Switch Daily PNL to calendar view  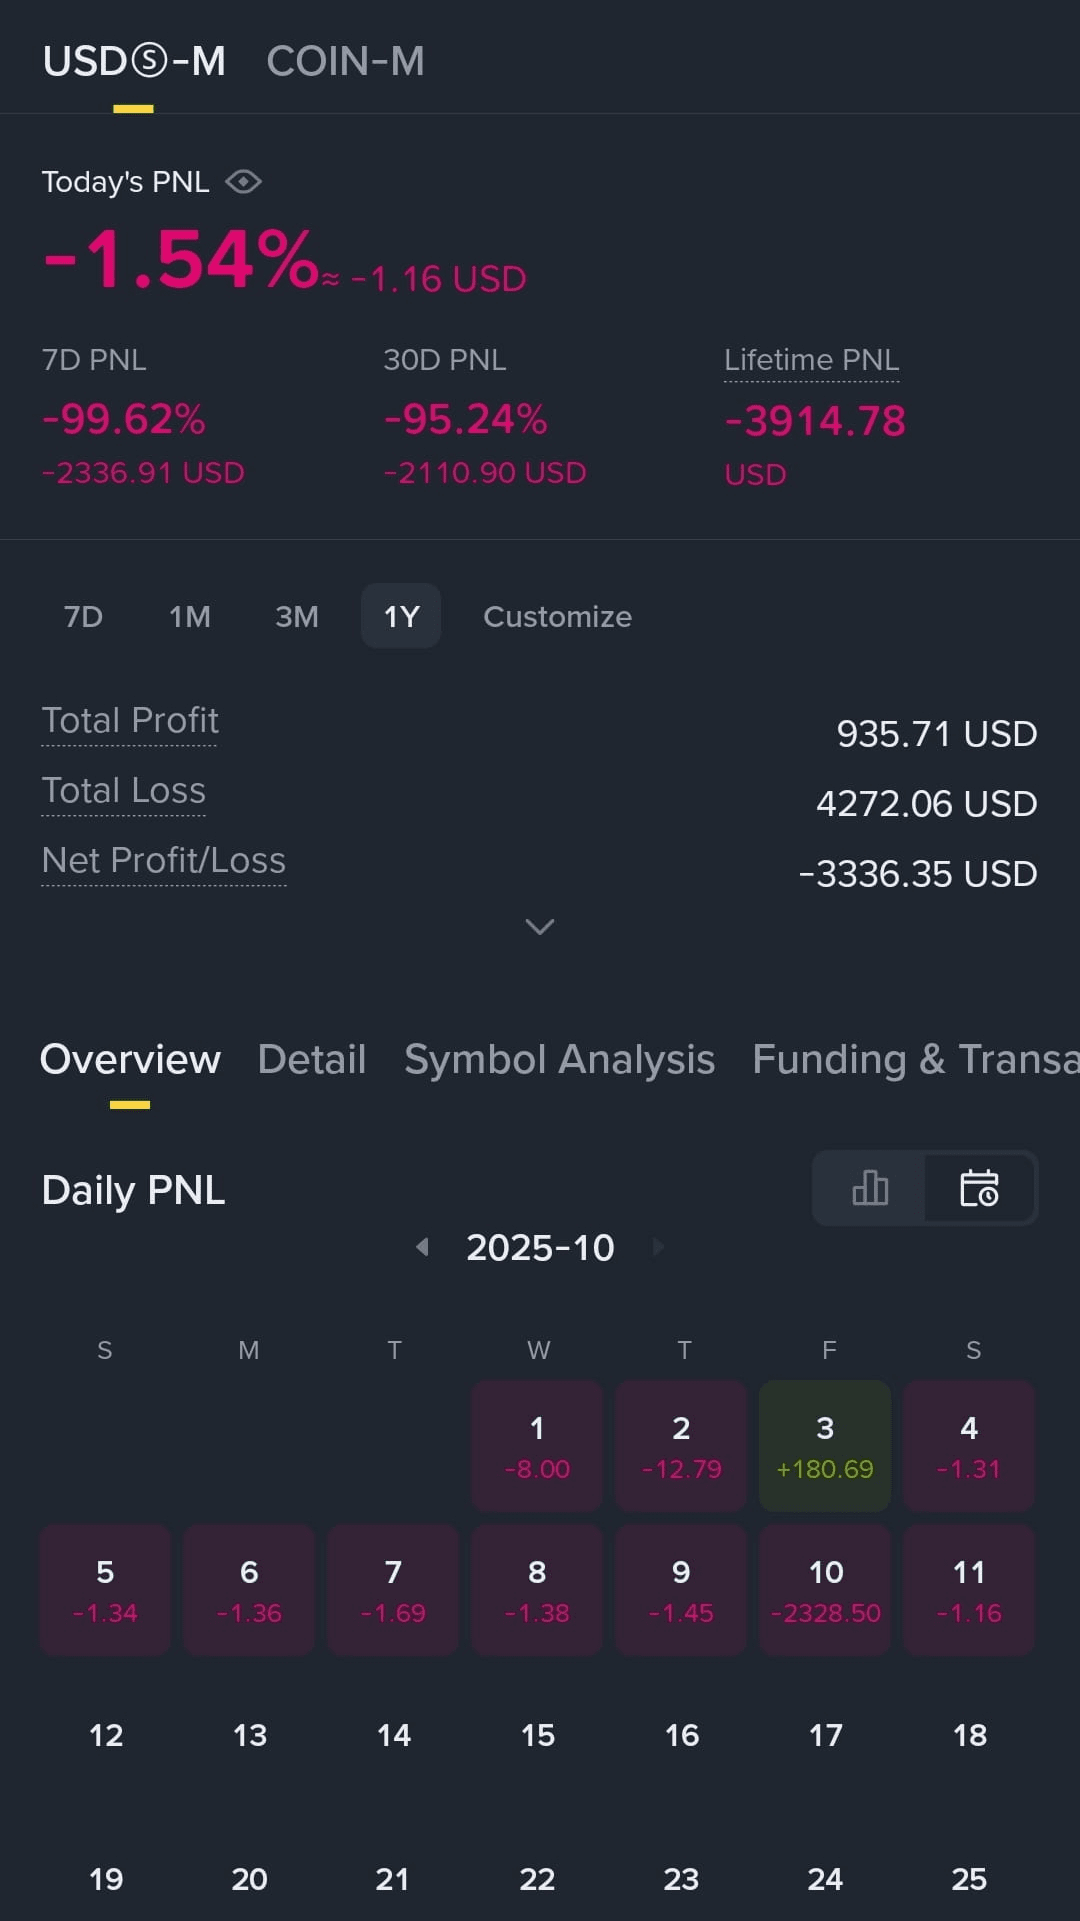click(x=979, y=1188)
